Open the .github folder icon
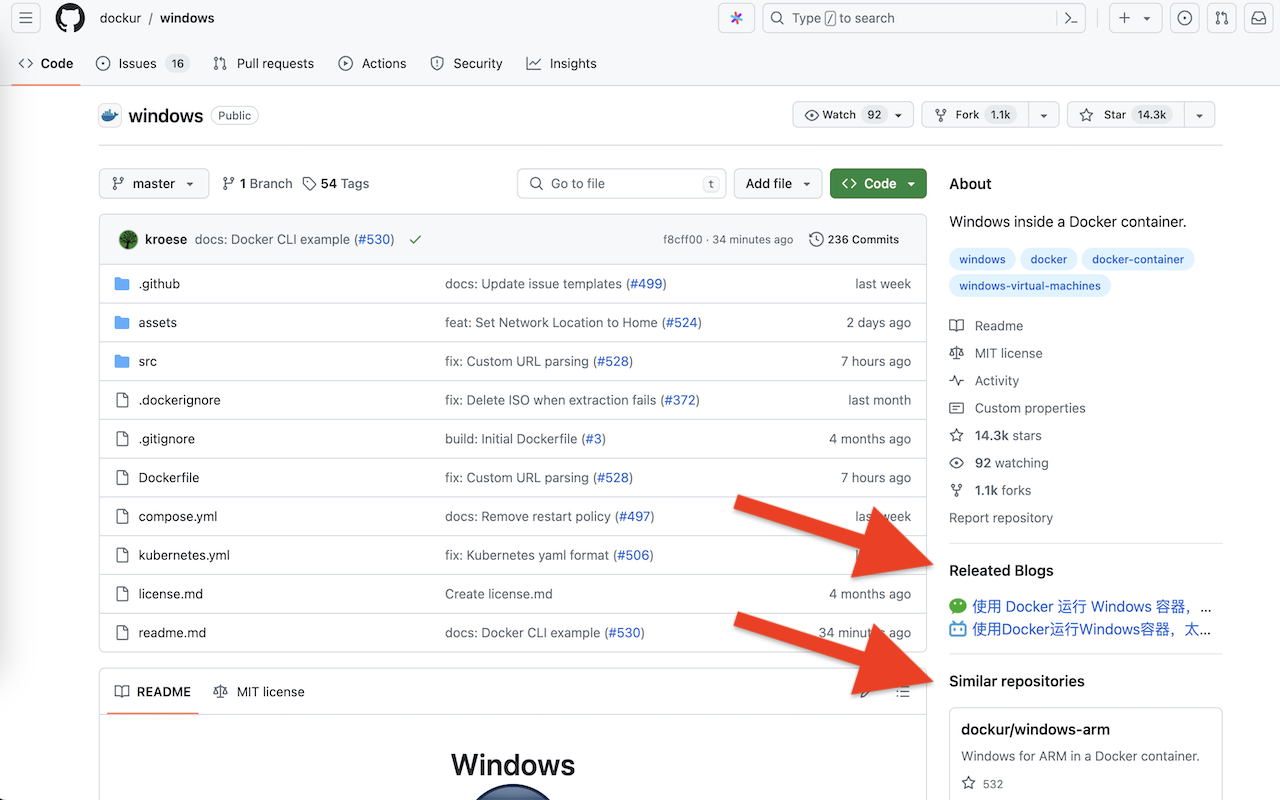The height and width of the screenshot is (800, 1280). tap(122, 284)
